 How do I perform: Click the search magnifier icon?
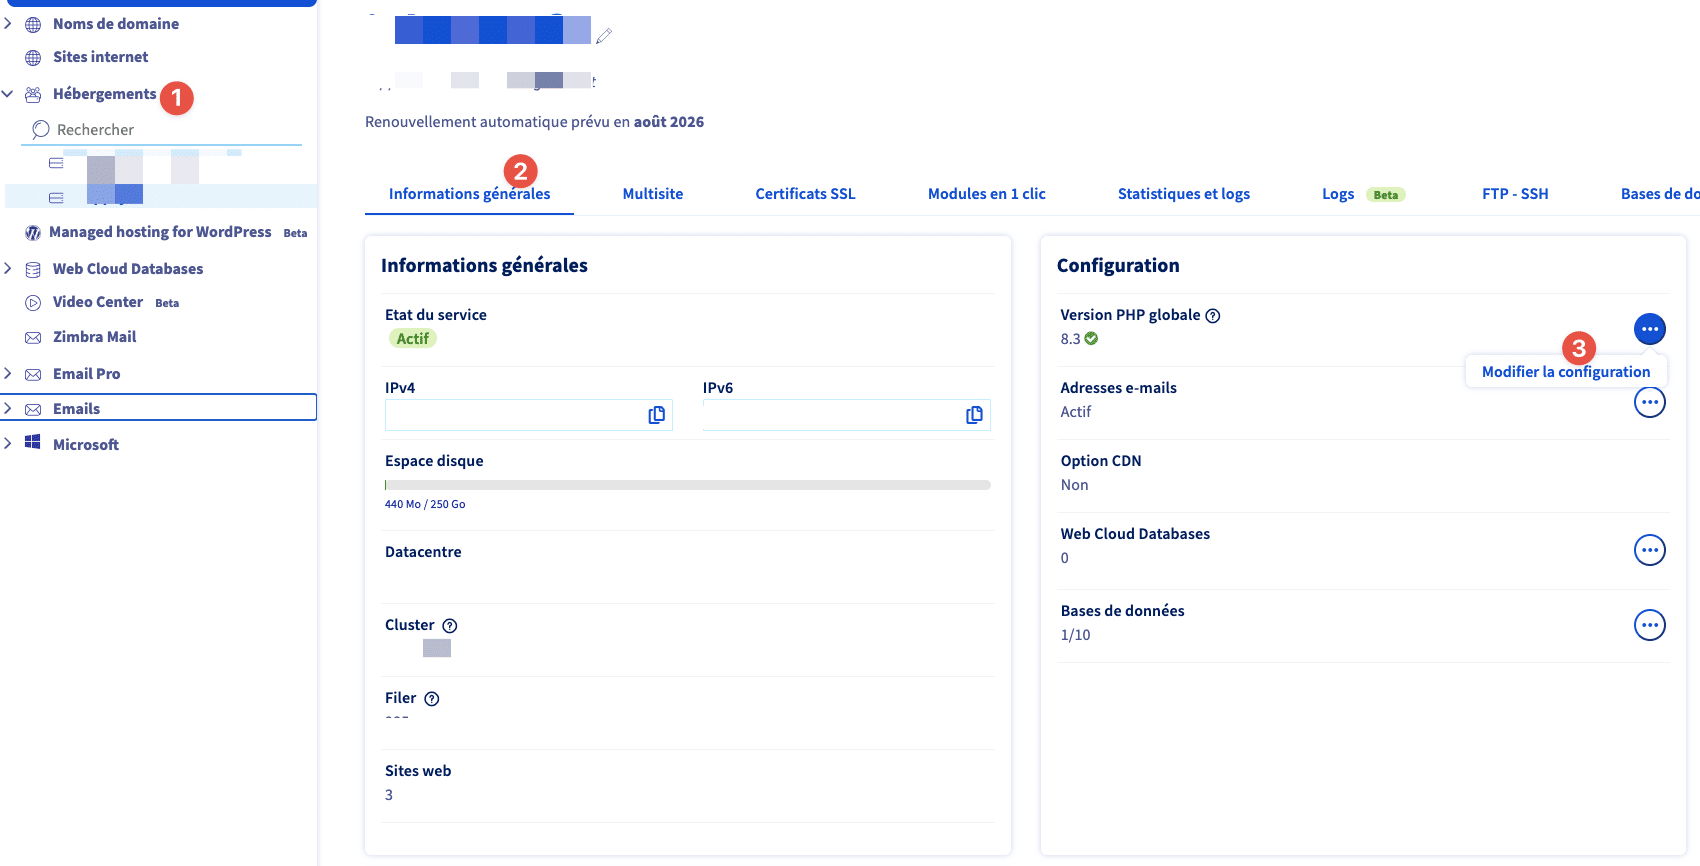pyautogui.click(x=41, y=129)
